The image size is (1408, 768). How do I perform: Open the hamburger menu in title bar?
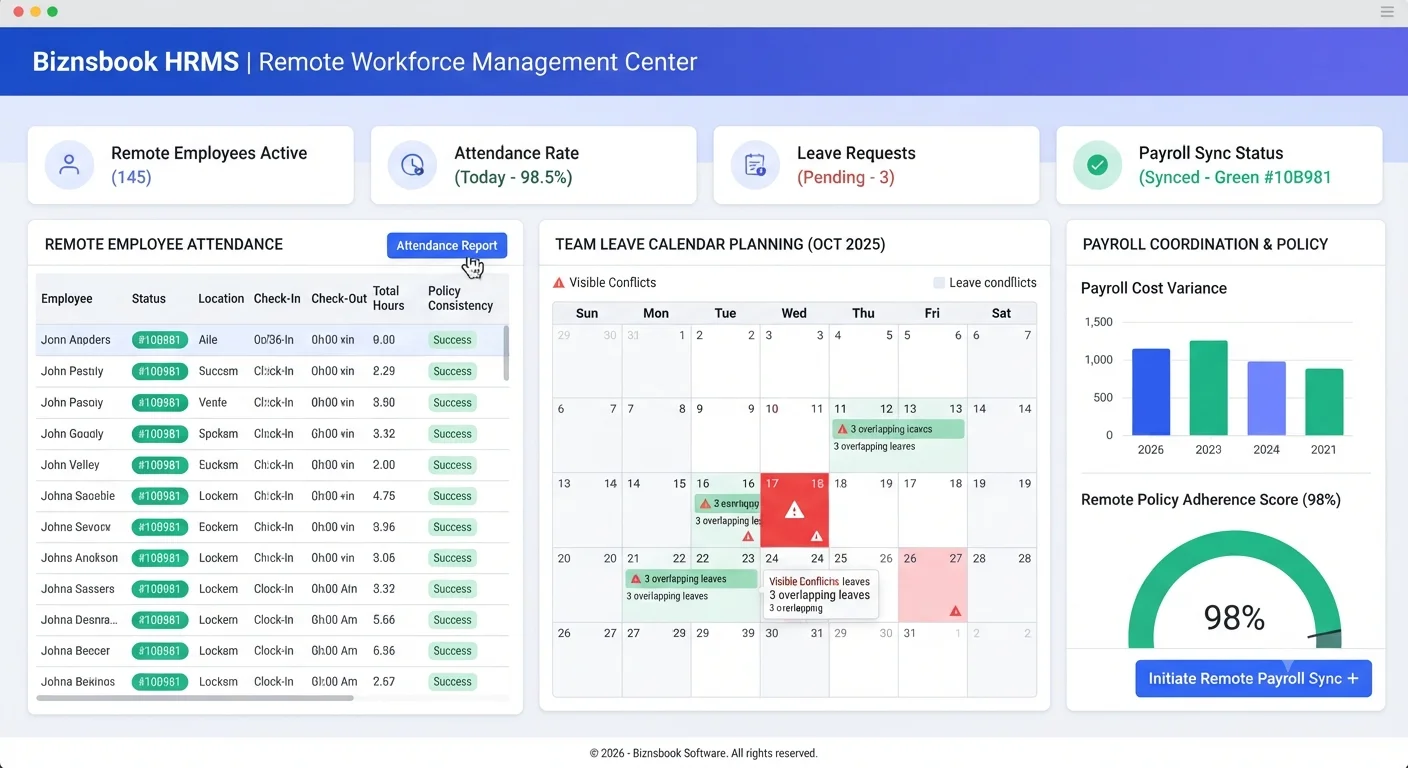coord(1386,12)
